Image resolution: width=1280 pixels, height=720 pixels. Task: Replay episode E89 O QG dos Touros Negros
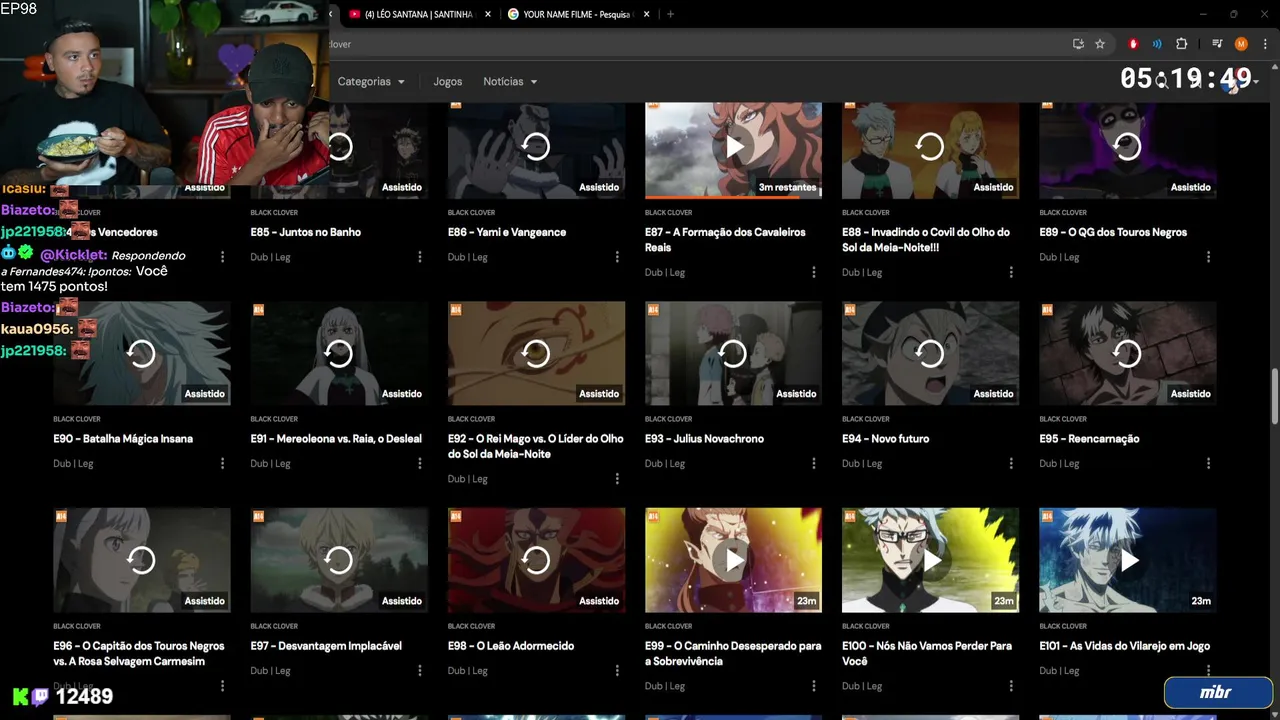[1128, 147]
